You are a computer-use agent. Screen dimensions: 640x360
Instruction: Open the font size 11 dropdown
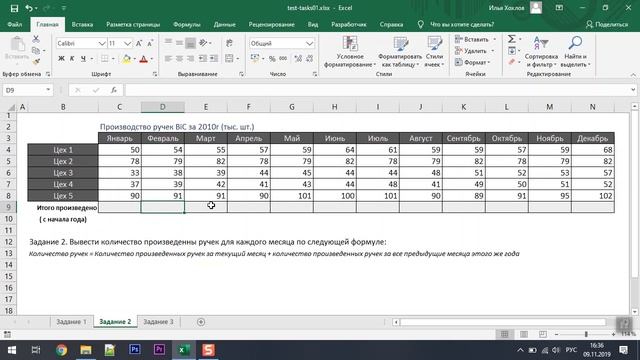pyautogui.click(x=128, y=43)
